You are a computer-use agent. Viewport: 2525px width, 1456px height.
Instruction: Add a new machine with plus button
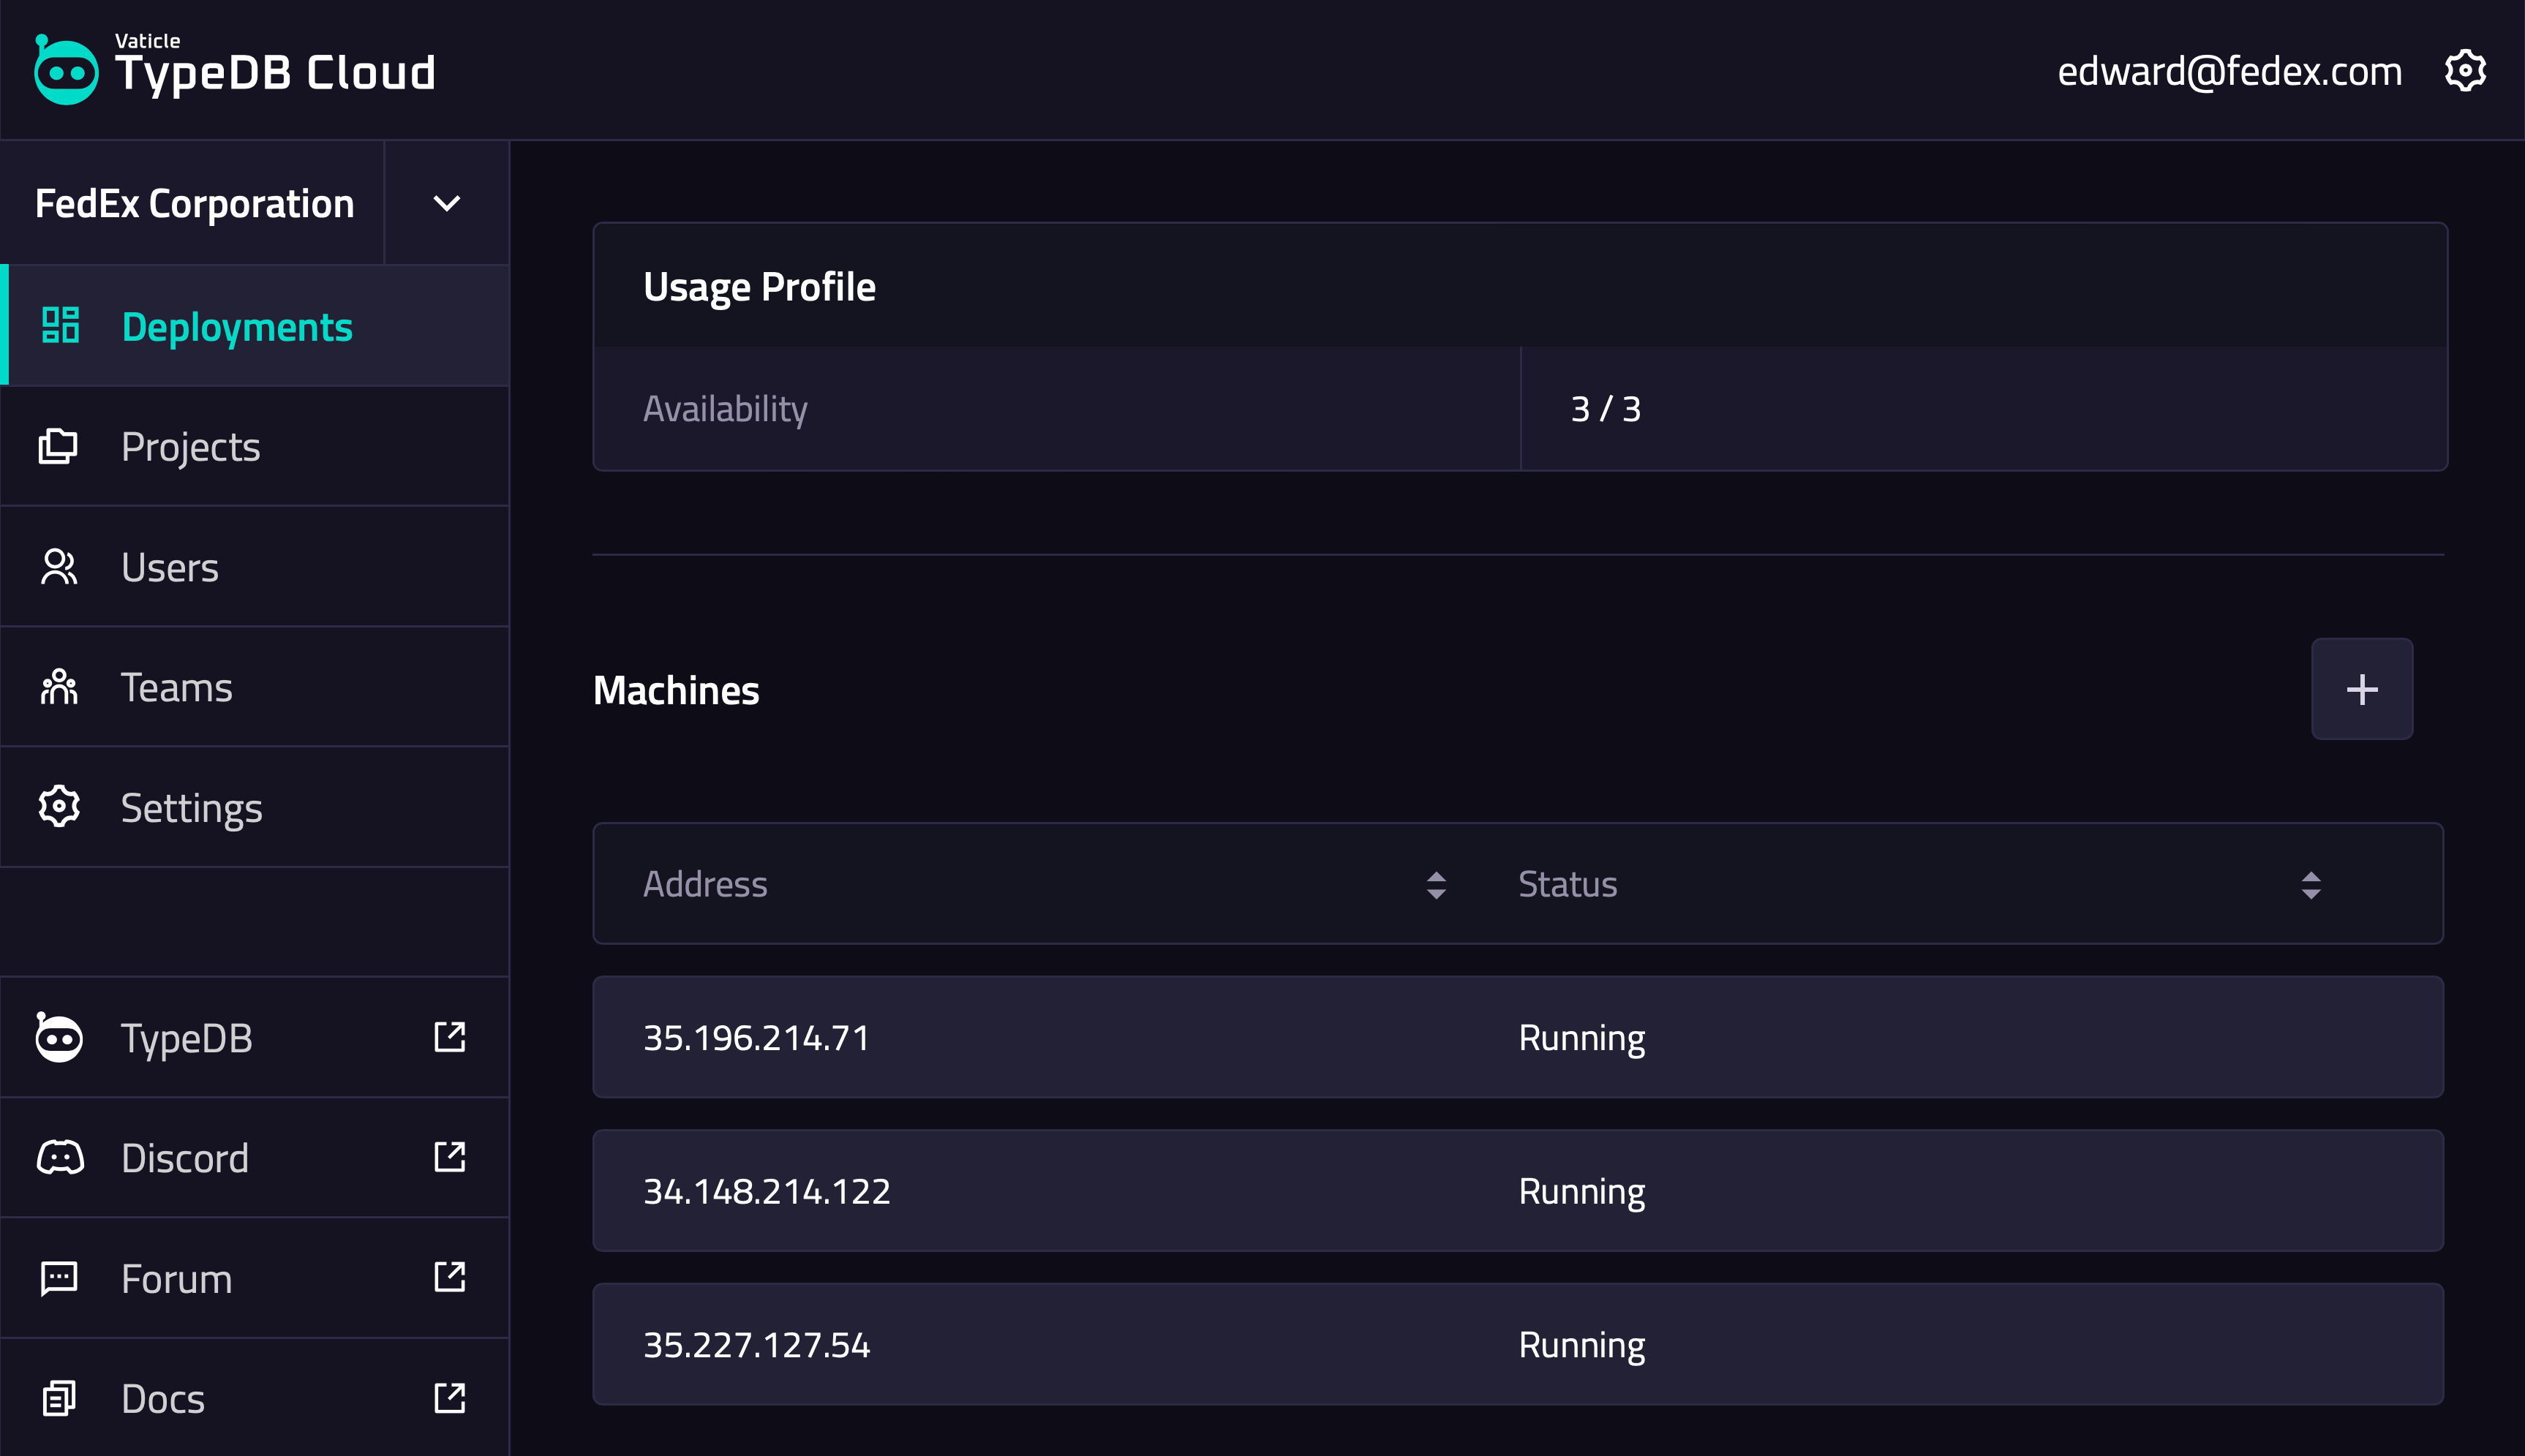(x=2361, y=689)
